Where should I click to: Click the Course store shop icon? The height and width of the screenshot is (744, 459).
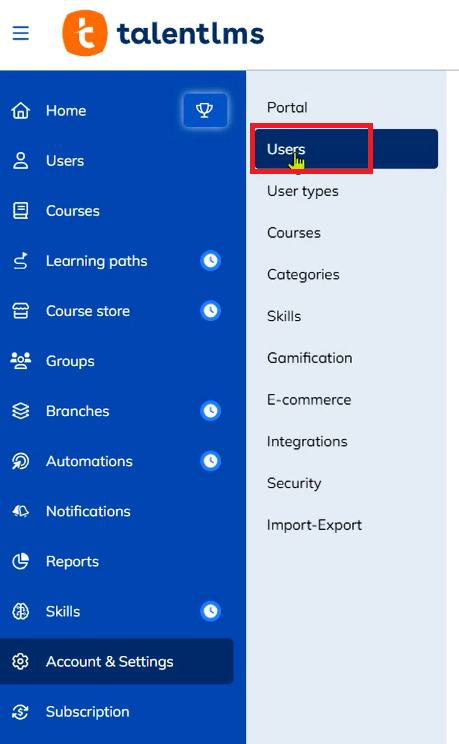pos(20,311)
